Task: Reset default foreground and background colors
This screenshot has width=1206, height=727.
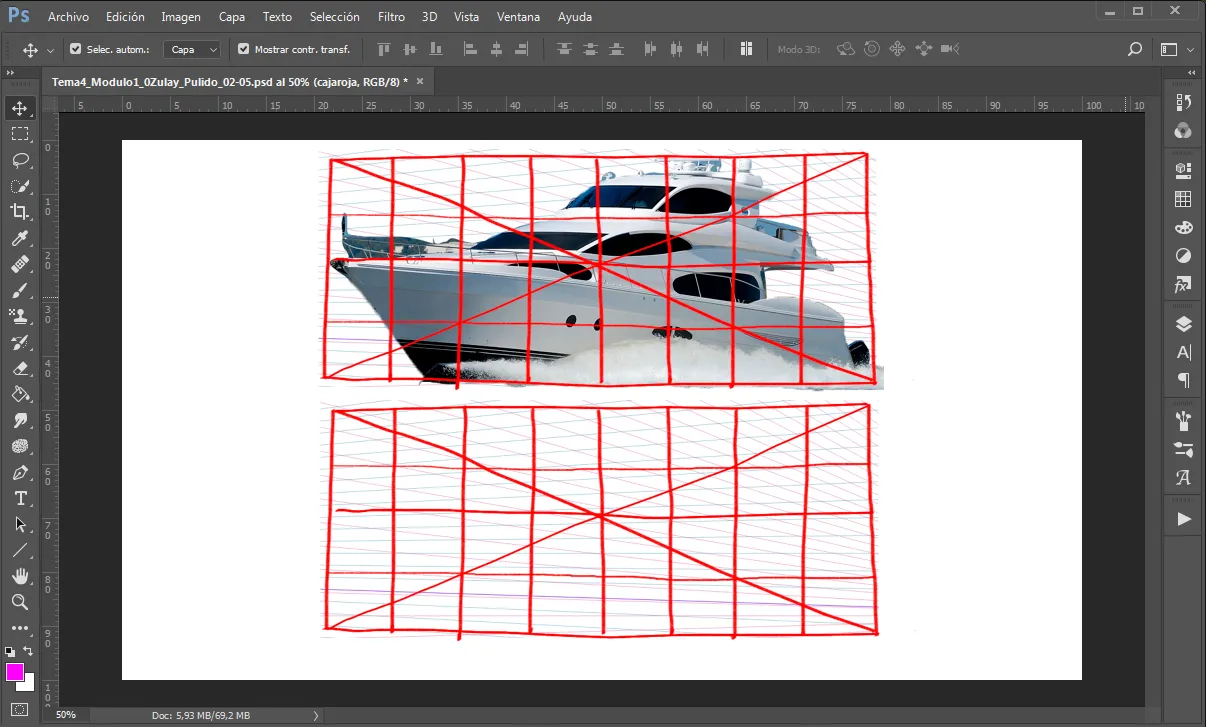Action: [x=10, y=651]
